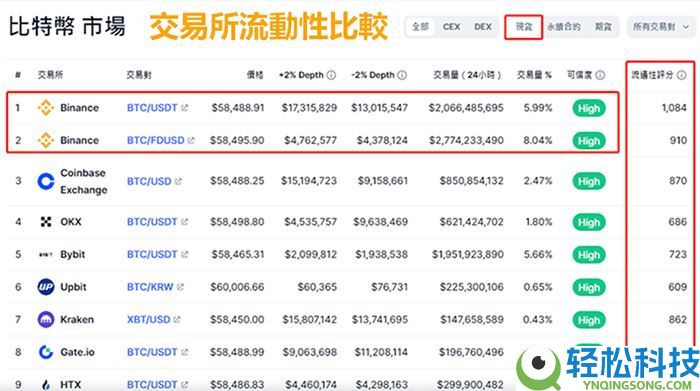Screen dimensions: 700x391
Task: Click the High badge in the Upbit row
Action: click(589, 287)
